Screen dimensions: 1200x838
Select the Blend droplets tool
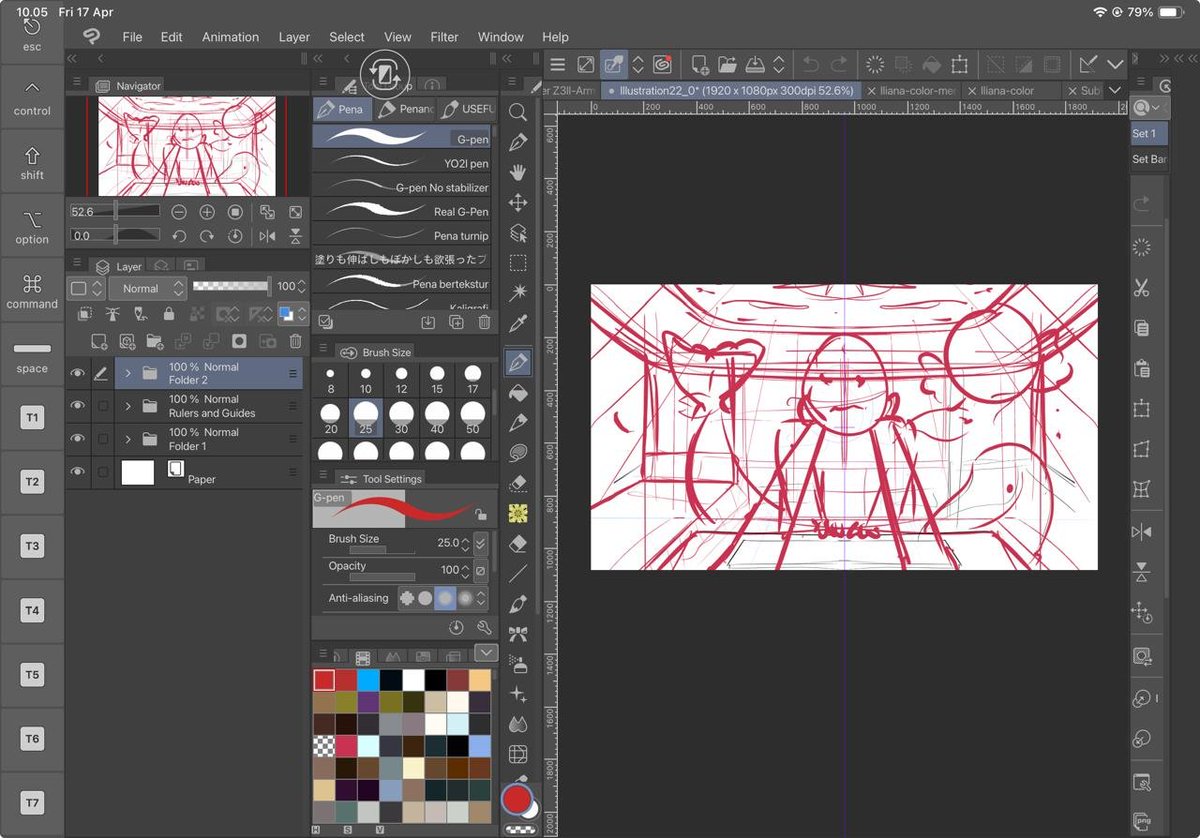(x=518, y=724)
